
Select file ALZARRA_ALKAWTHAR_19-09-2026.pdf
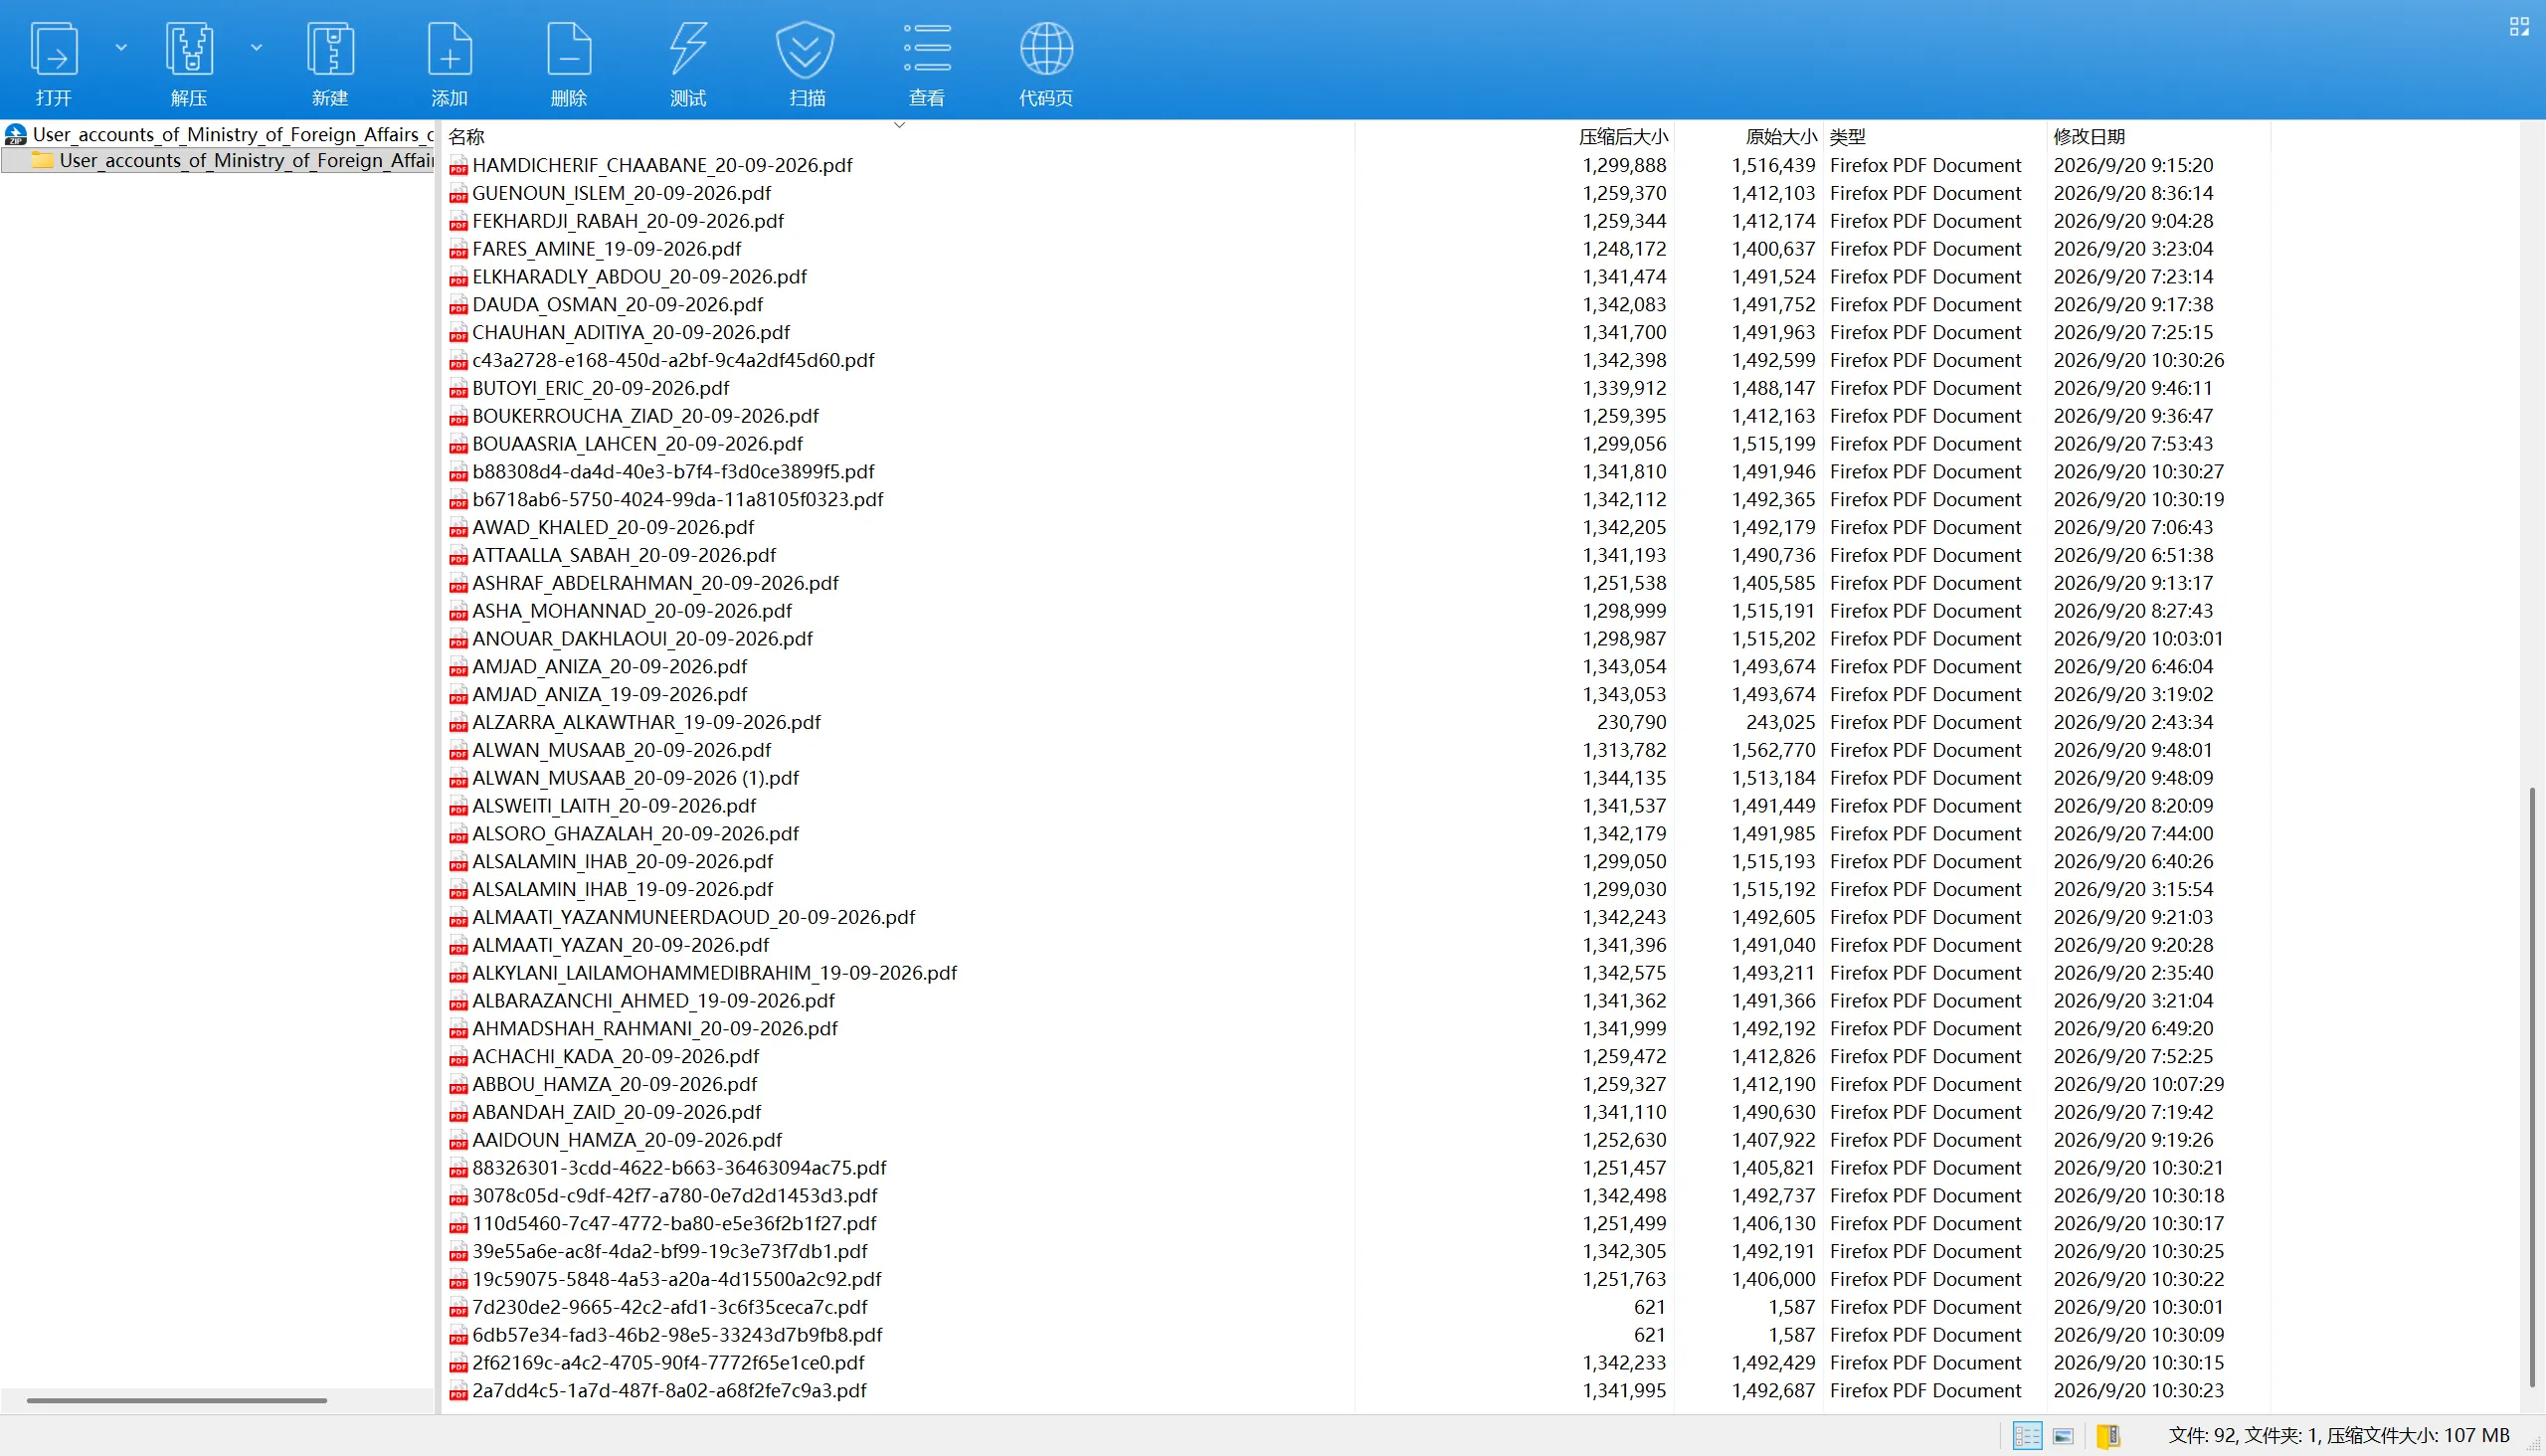click(x=646, y=722)
